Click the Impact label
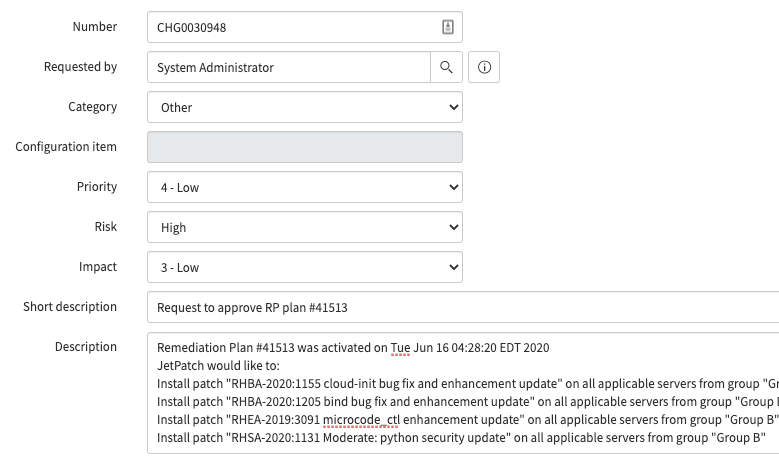This screenshot has width=779, height=463. [98, 267]
